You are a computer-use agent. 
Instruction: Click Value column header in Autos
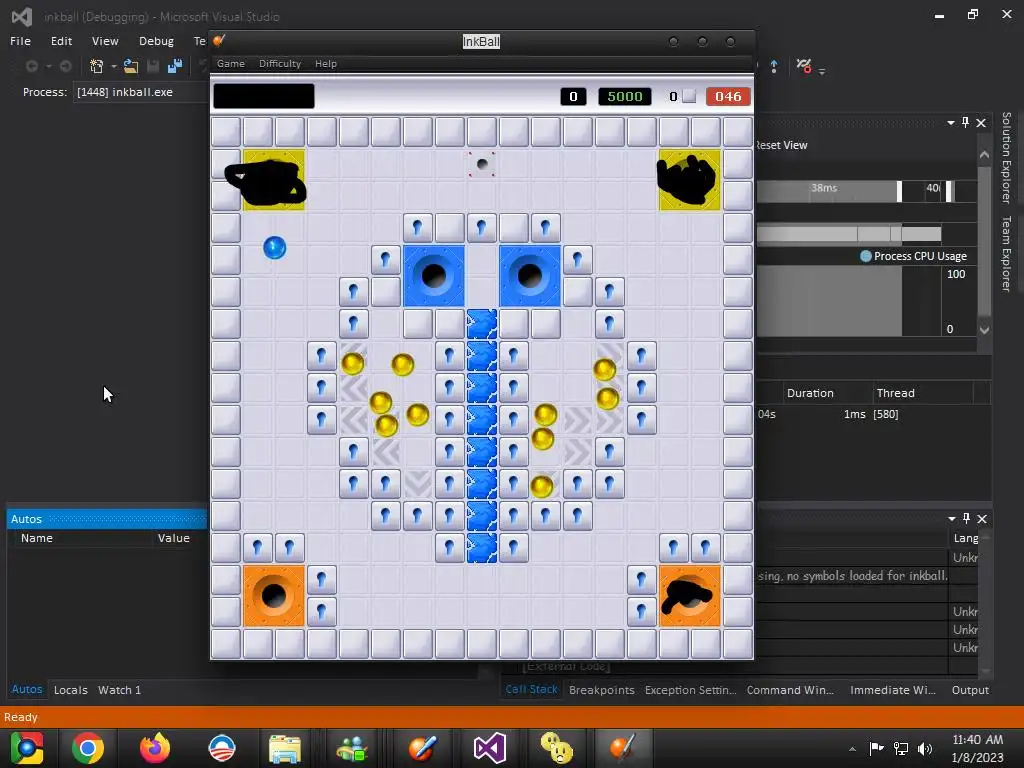pos(173,538)
